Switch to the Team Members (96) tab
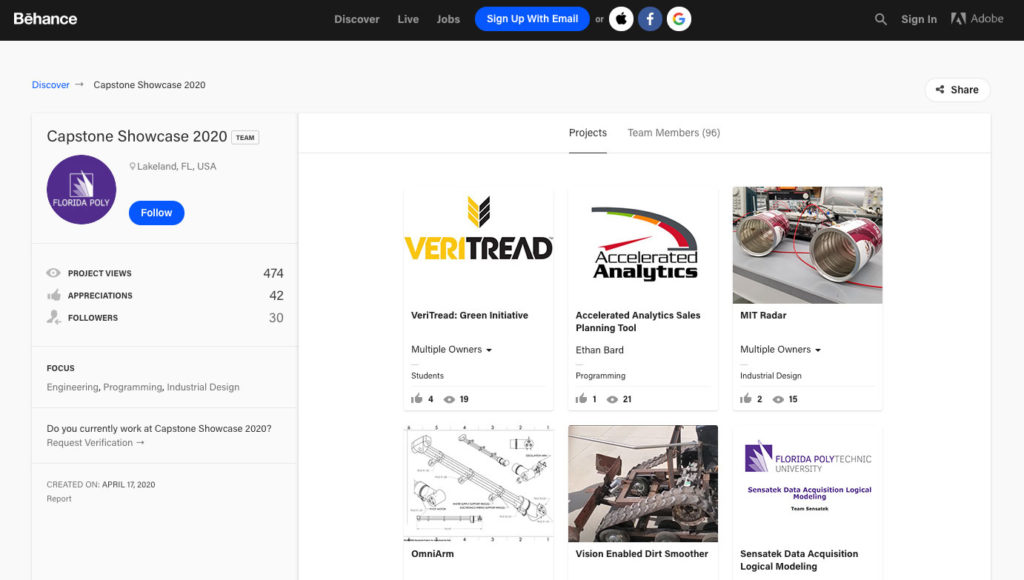 [x=674, y=133]
